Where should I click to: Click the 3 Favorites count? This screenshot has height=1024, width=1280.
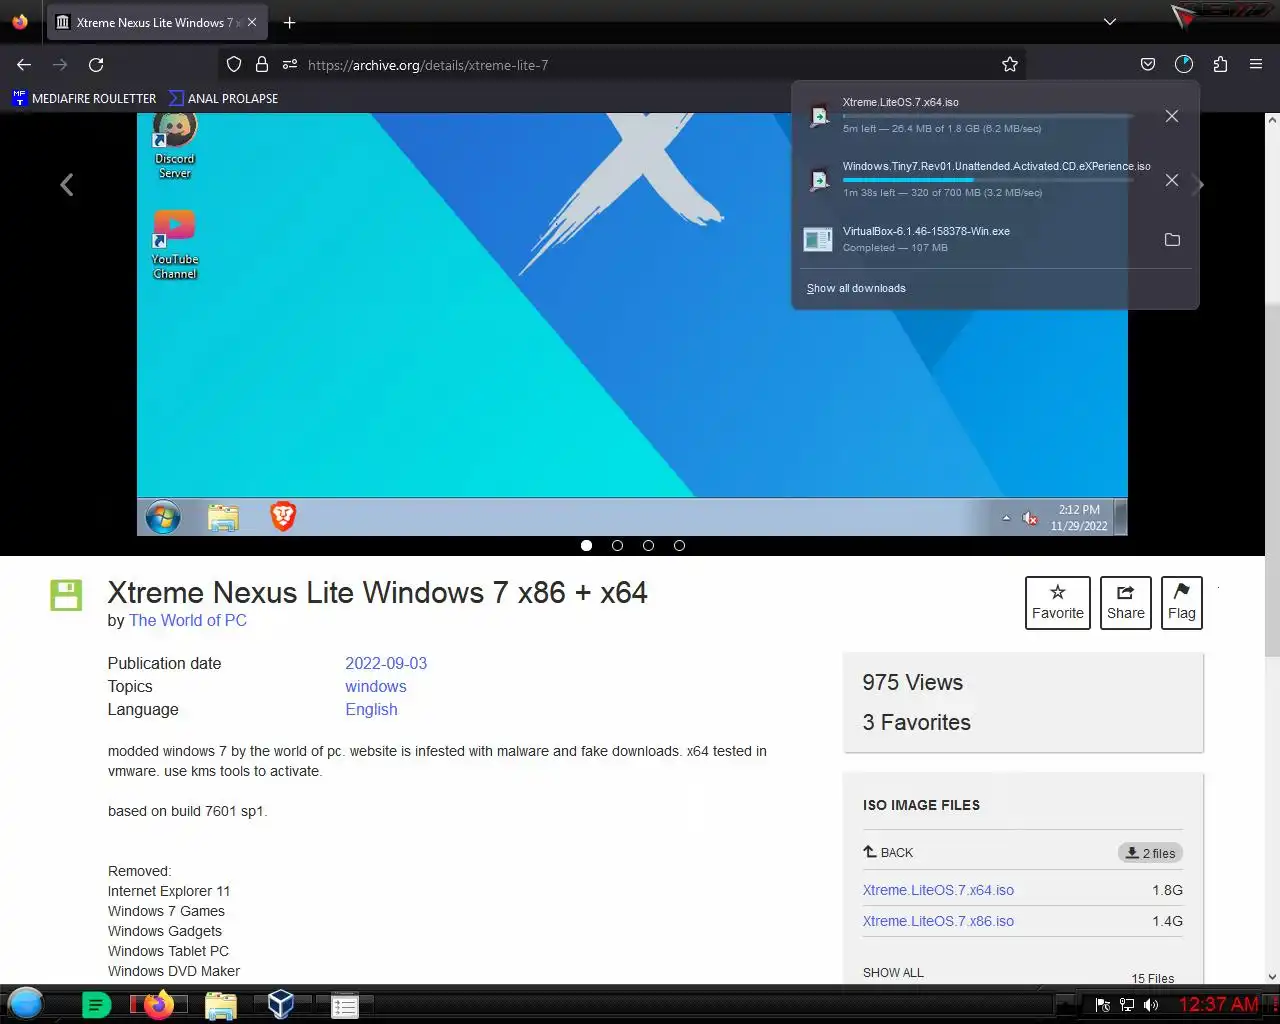point(916,722)
